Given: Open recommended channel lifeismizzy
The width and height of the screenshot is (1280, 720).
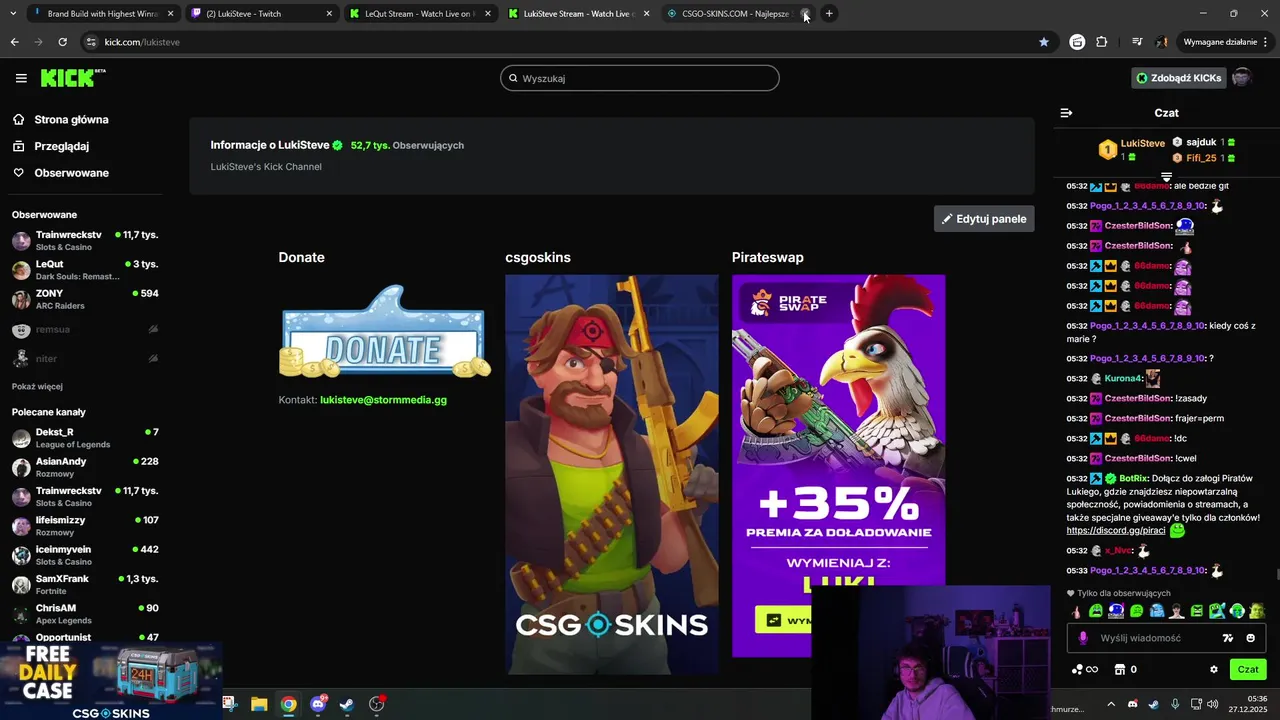Looking at the screenshot, I should pos(85,526).
